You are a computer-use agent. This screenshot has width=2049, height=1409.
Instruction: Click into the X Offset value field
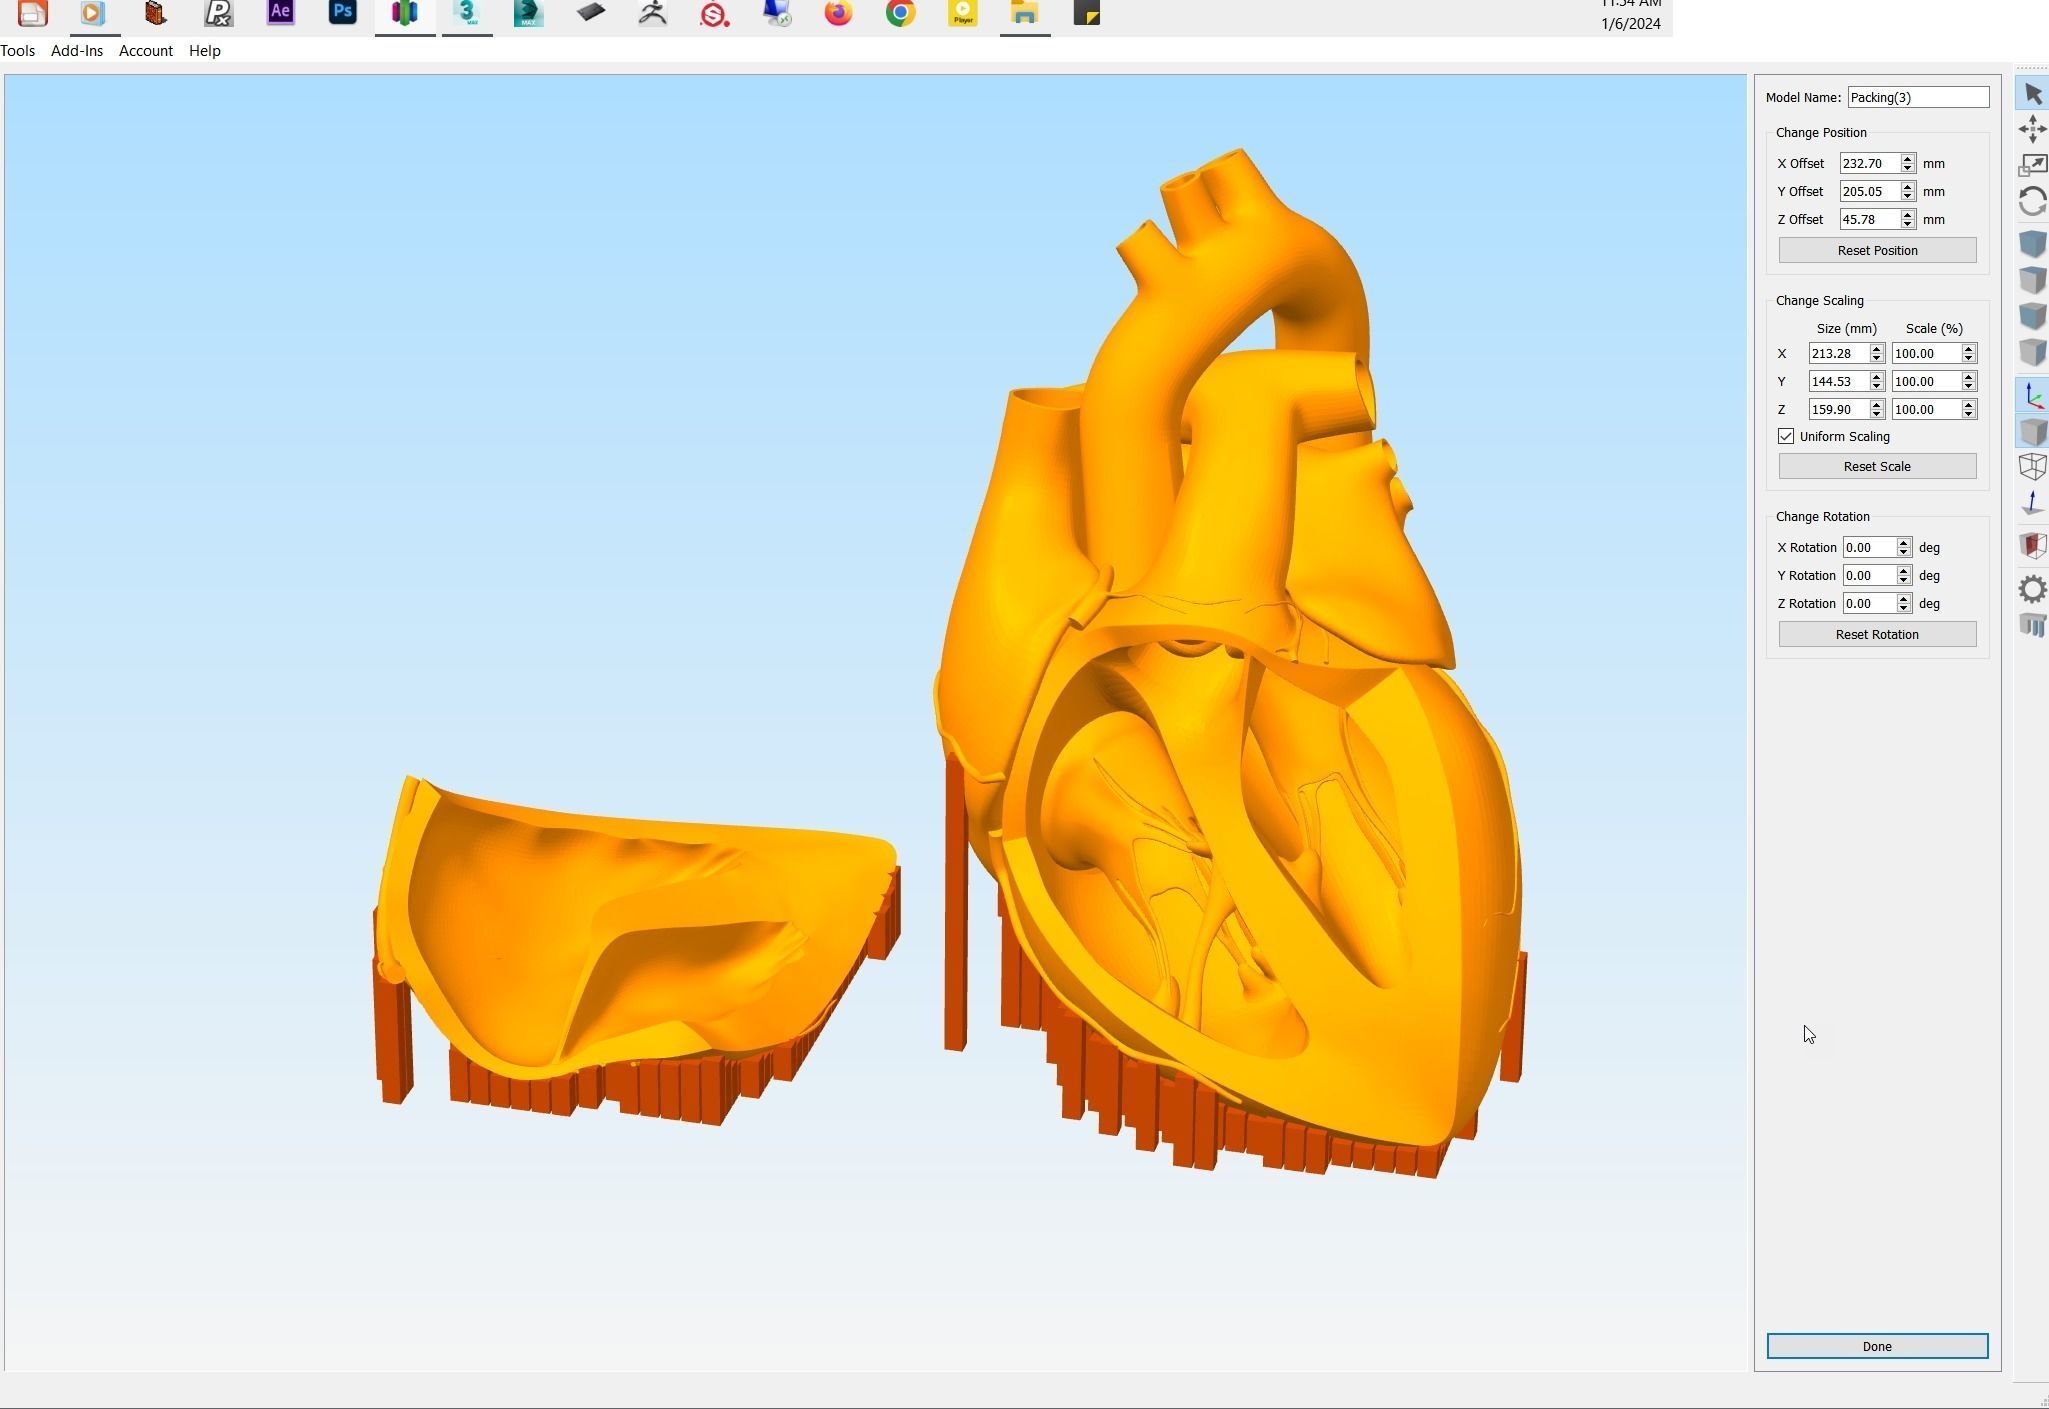1870,163
